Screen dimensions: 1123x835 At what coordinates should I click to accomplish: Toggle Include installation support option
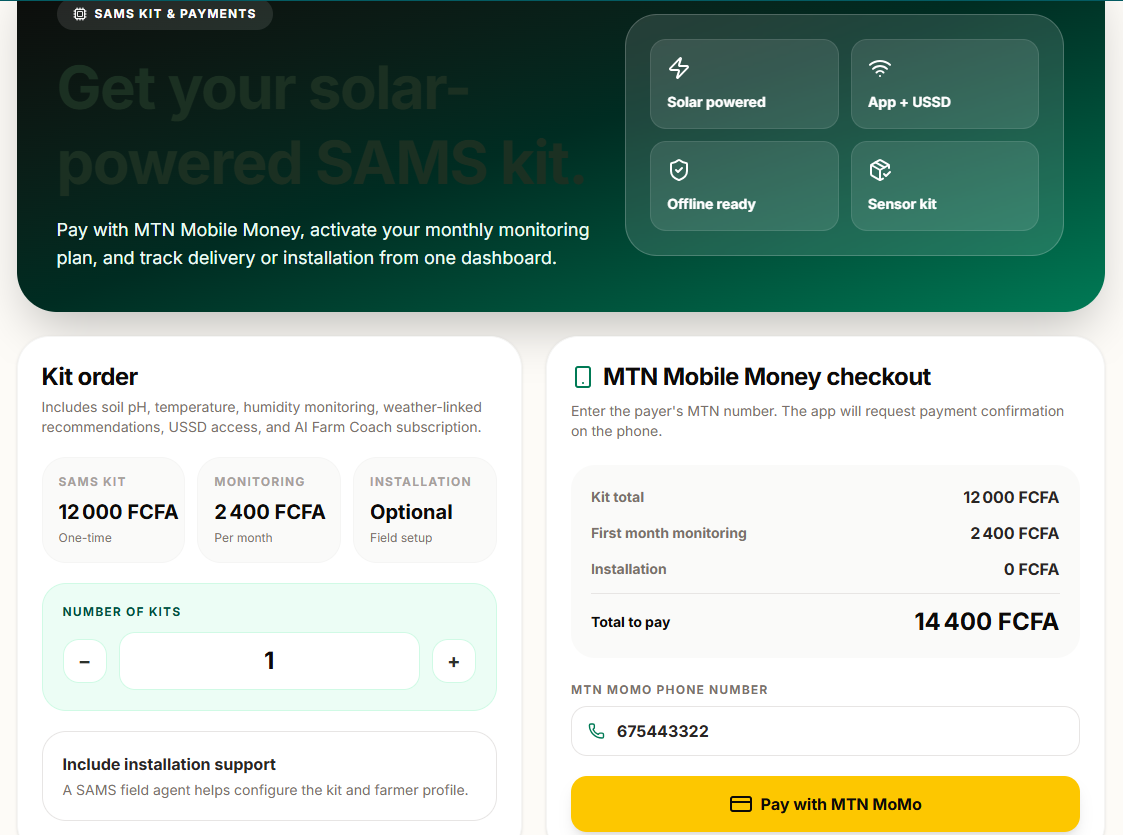pos(269,776)
